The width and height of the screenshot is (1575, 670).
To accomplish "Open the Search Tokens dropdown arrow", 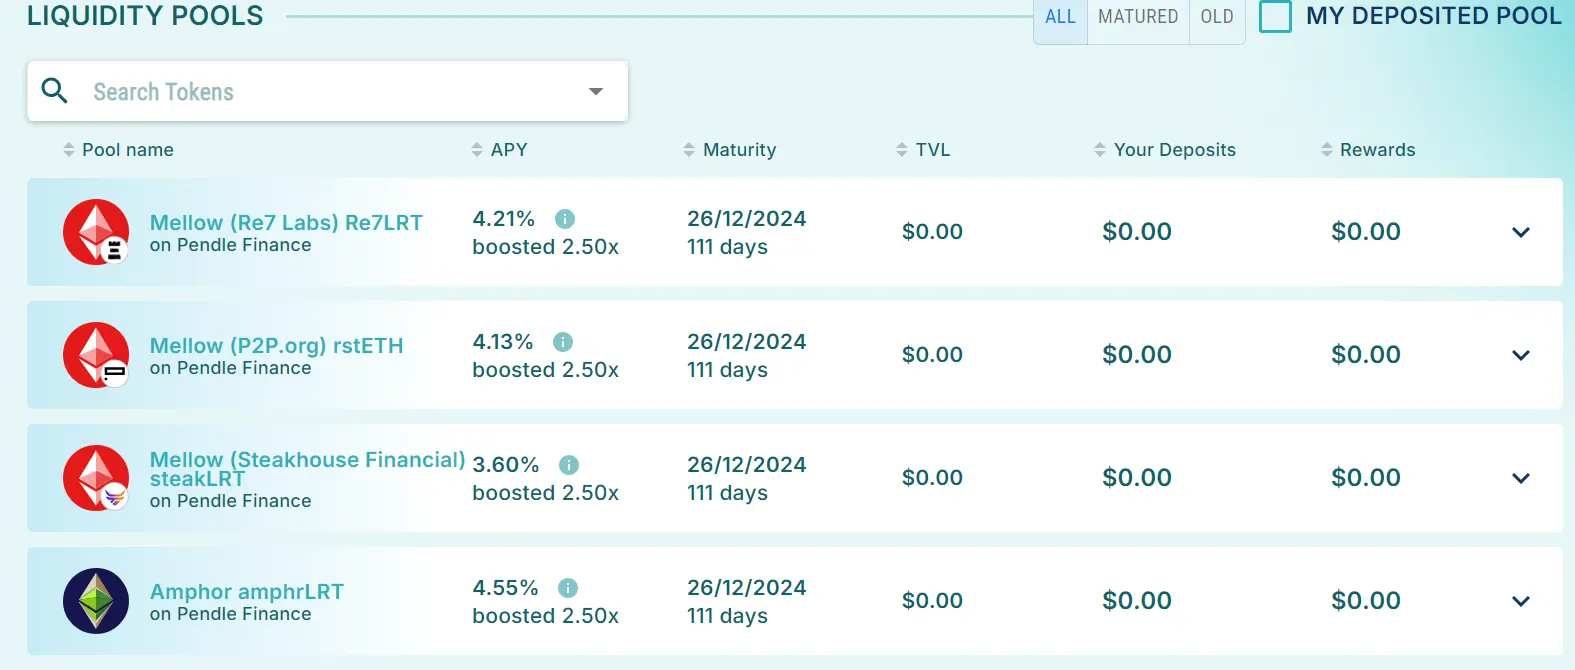I will click(x=596, y=91).
